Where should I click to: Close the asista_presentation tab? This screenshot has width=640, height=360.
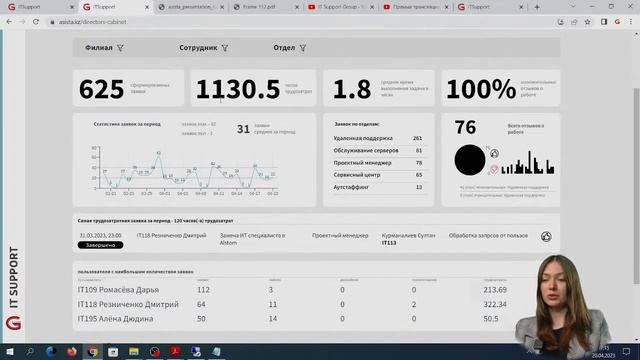tap(222, 7)
